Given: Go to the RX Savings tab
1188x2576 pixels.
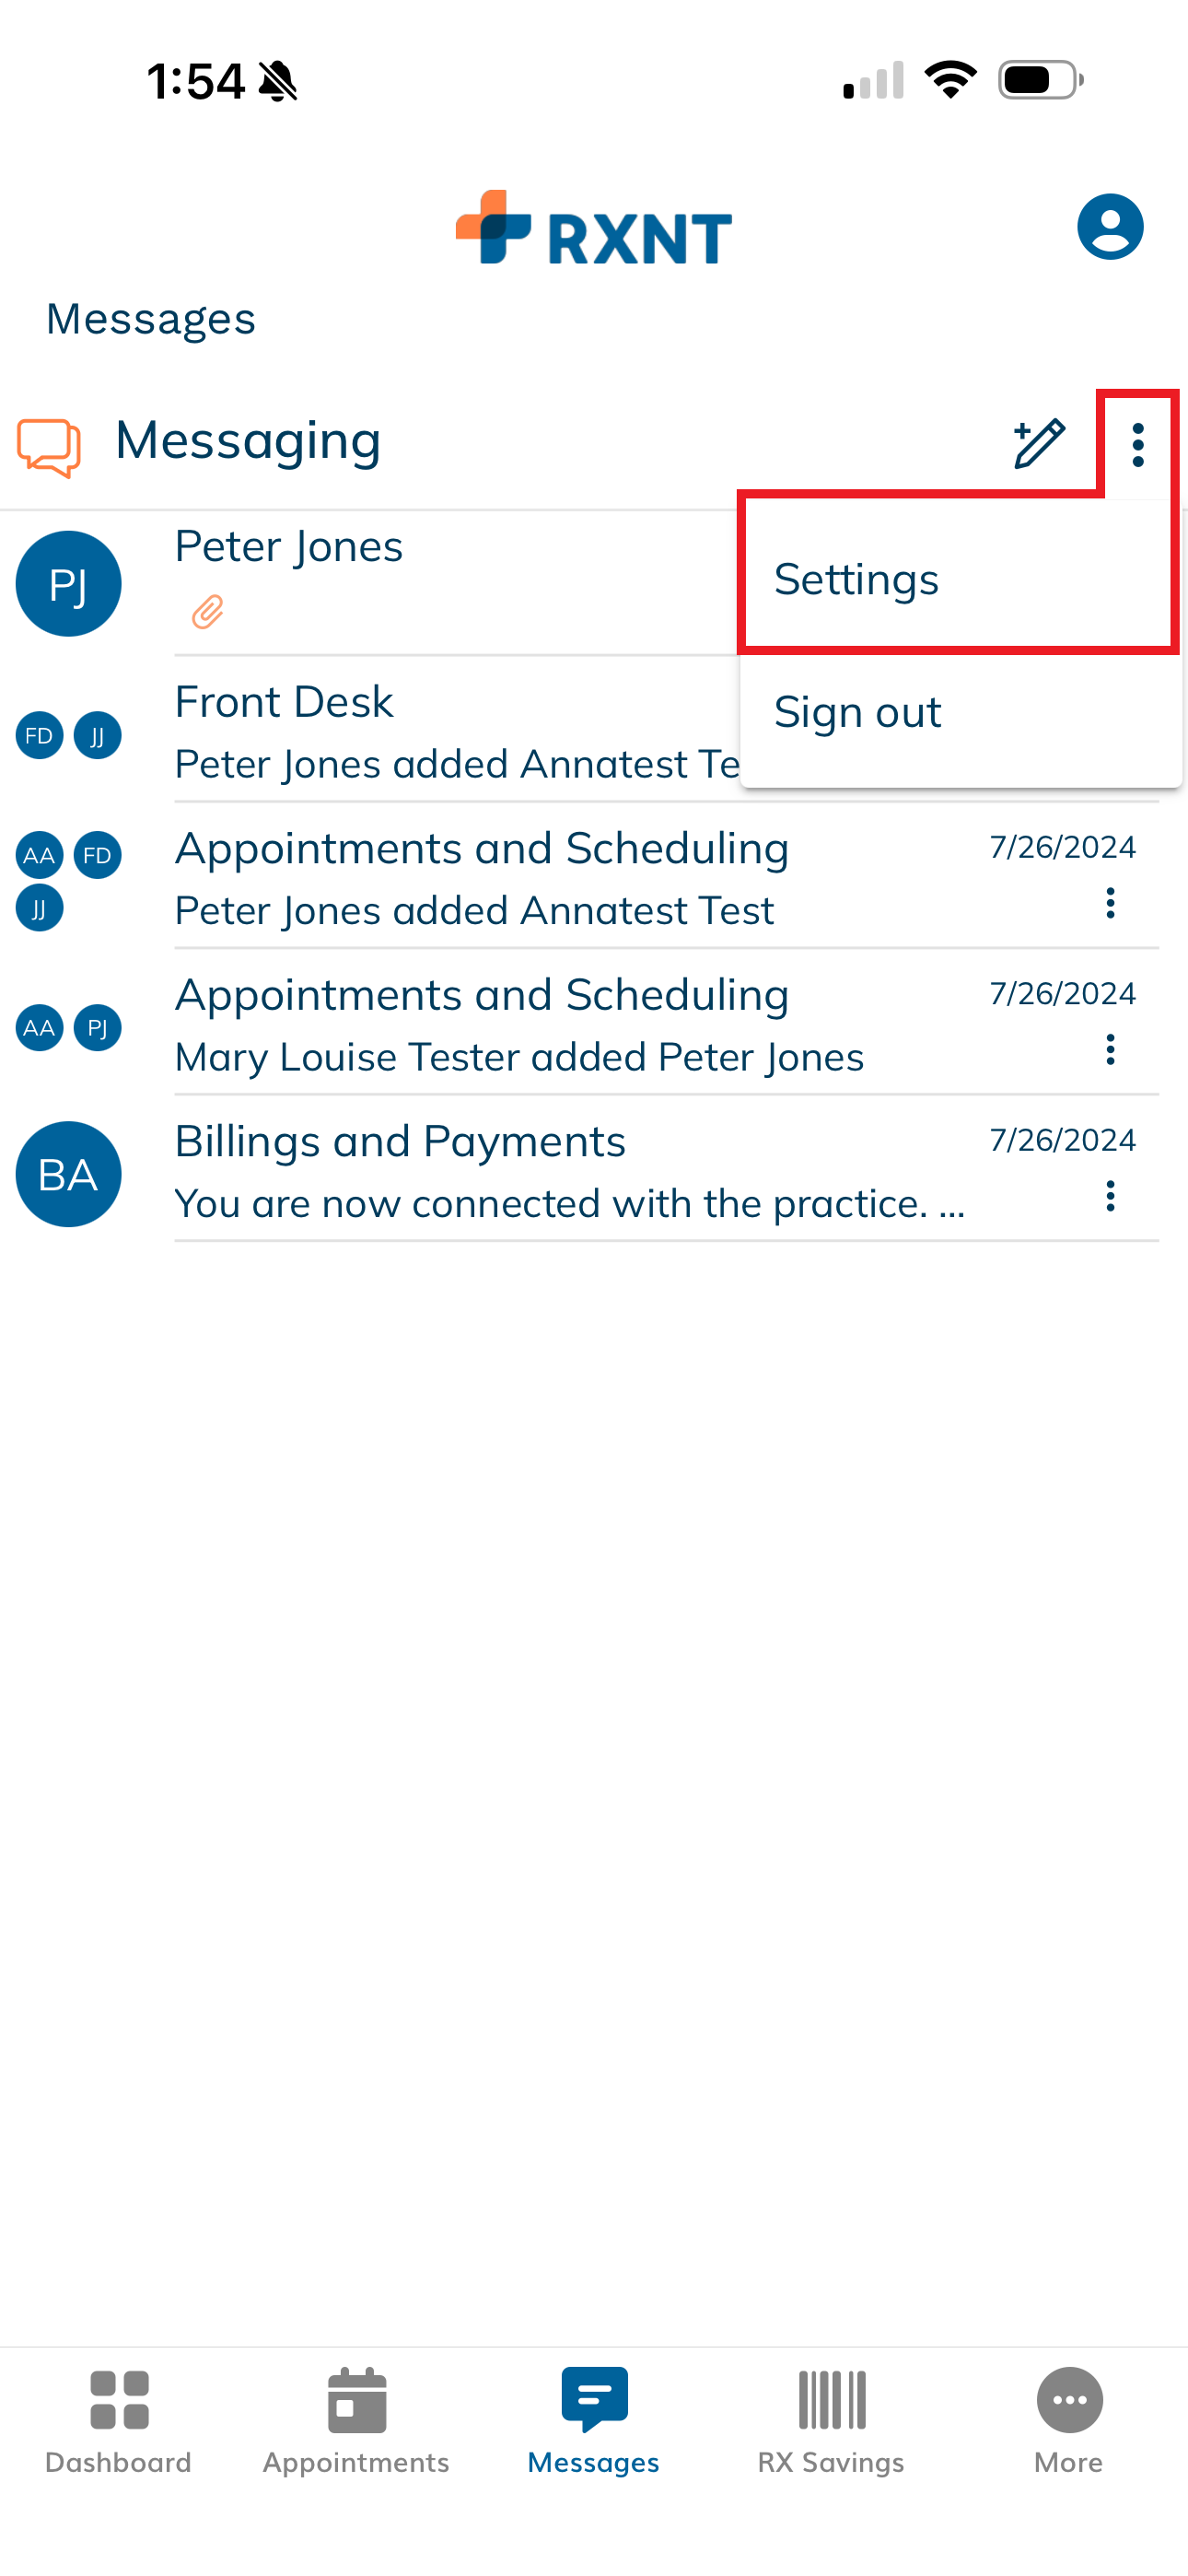Looking at the screenshot, I should (830, 2420).
